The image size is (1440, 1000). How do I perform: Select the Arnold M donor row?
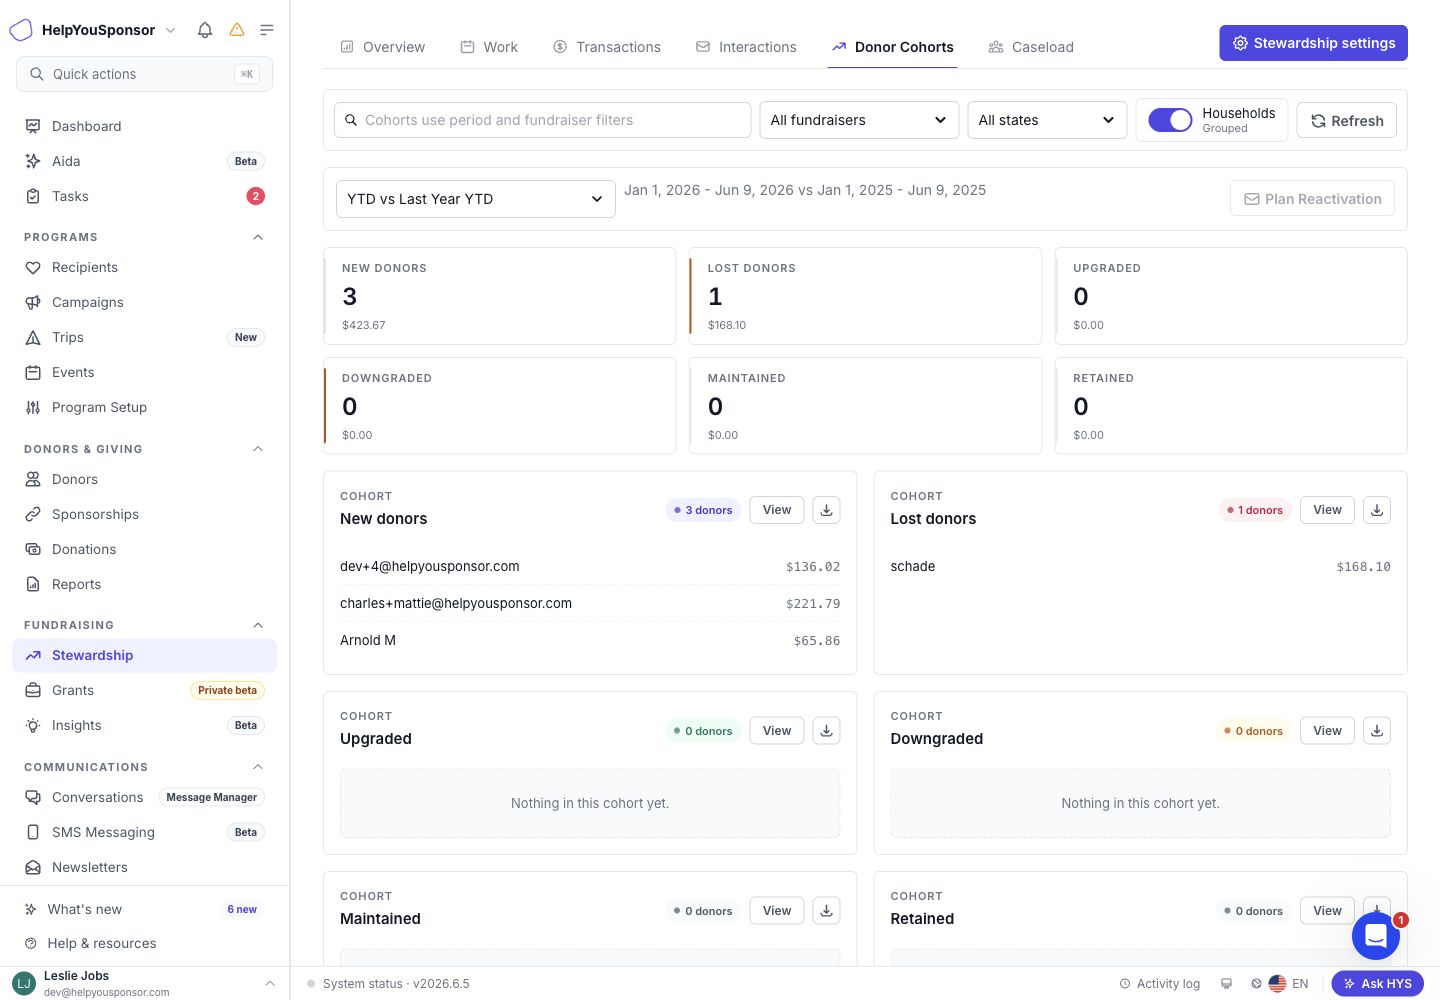(590, 640)
